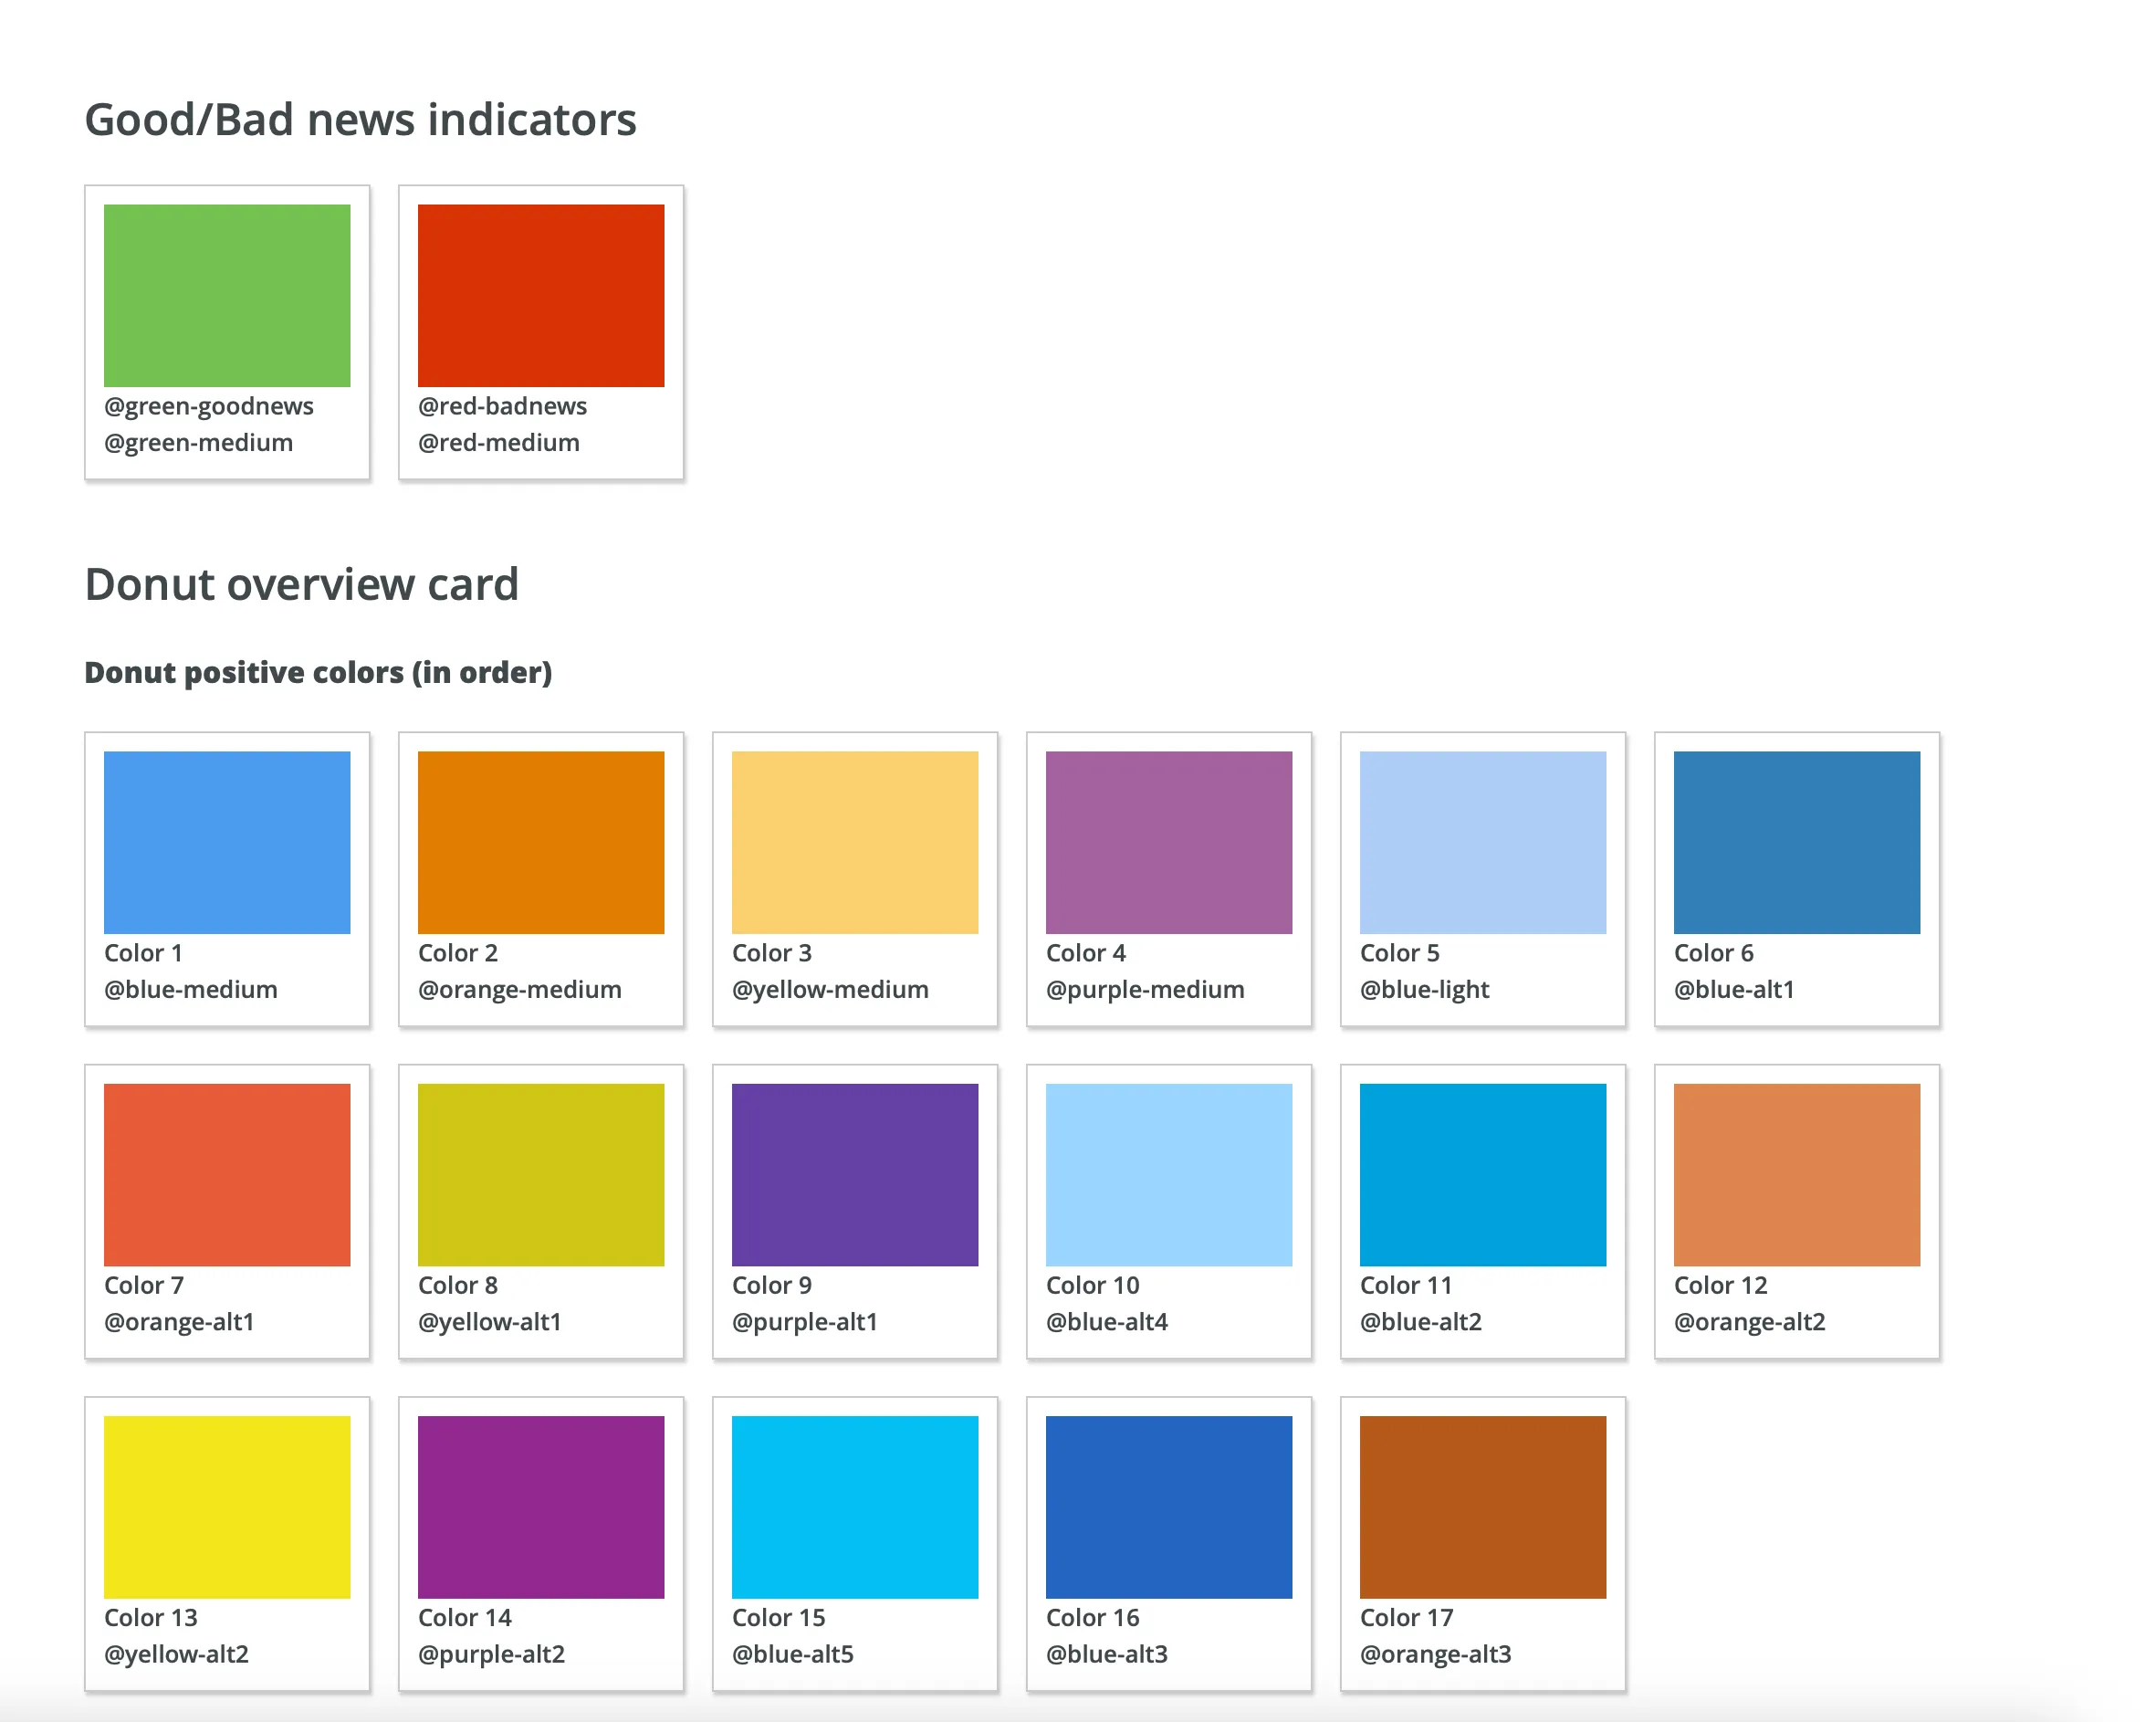Pick the Color 4 purple-medium swatch
The height and width of the screenshot is (1722, 2156).
click(x=1169, y=842)
